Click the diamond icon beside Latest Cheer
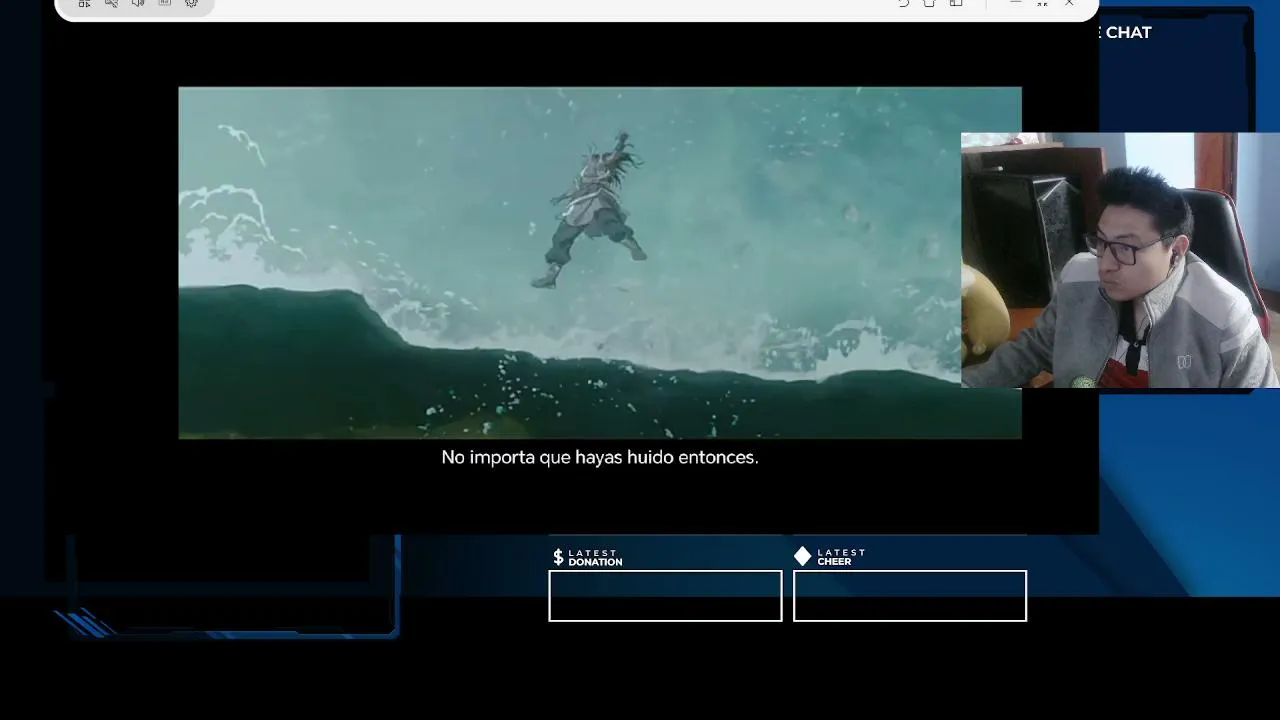This screenshot has width=1280, height=720. click(x=802, y=556)
